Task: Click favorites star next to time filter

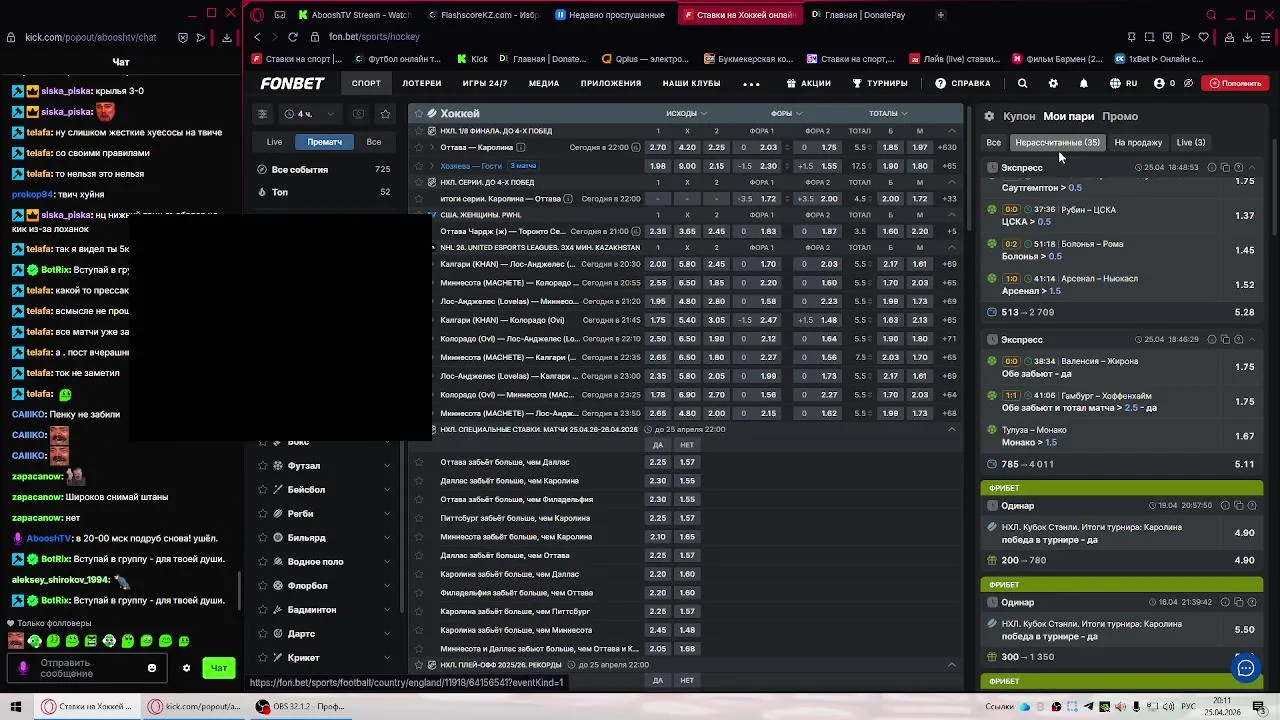Action: (x=386, y=114)
